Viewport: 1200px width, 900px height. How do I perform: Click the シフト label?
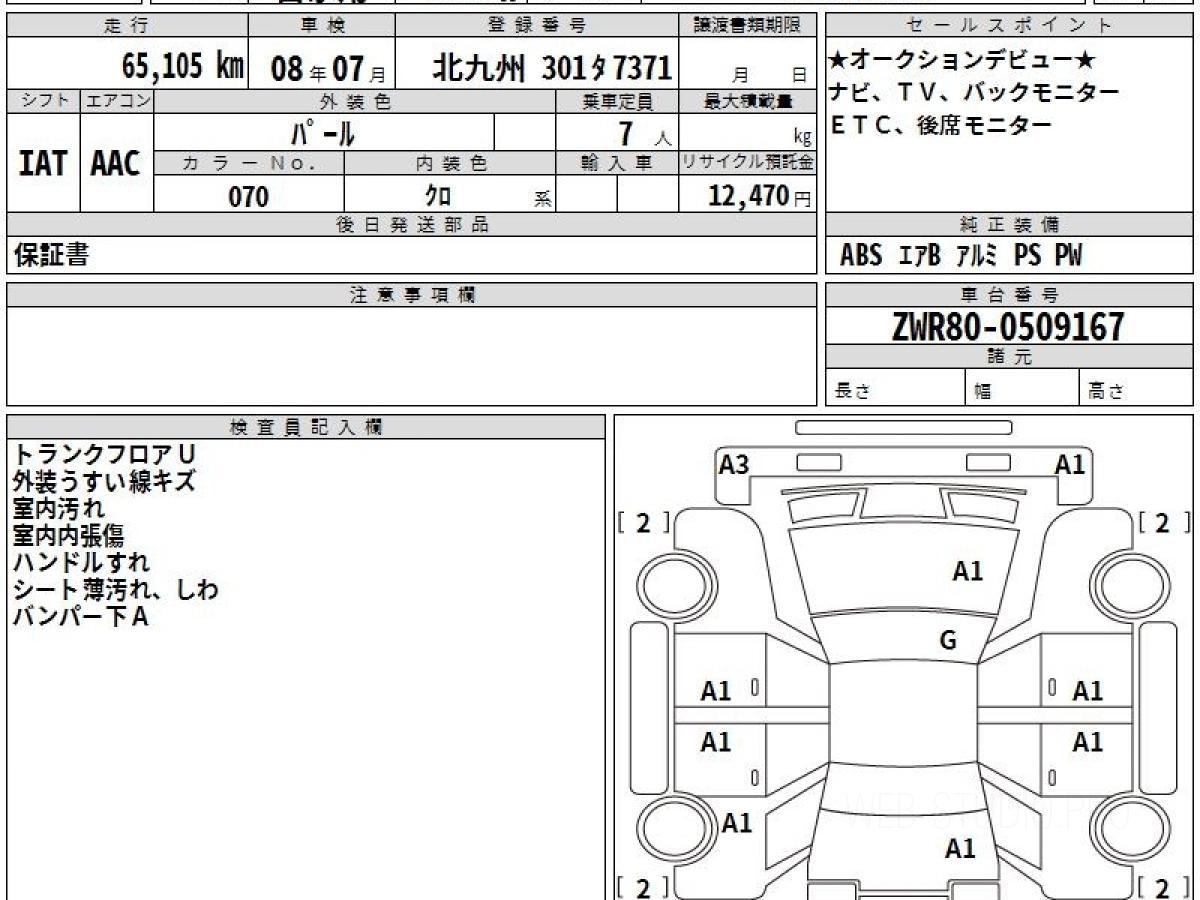pos(43,101)
